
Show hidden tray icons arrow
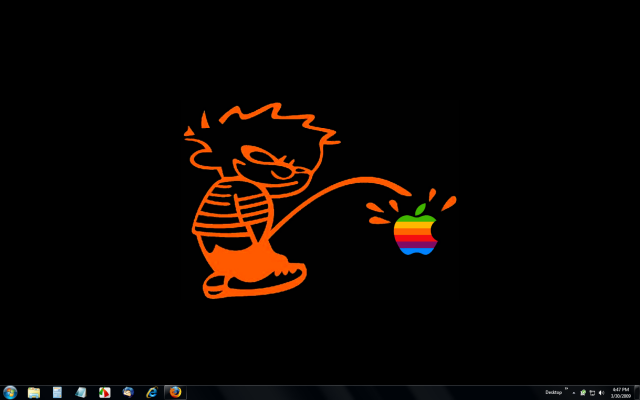coord(574,393)
